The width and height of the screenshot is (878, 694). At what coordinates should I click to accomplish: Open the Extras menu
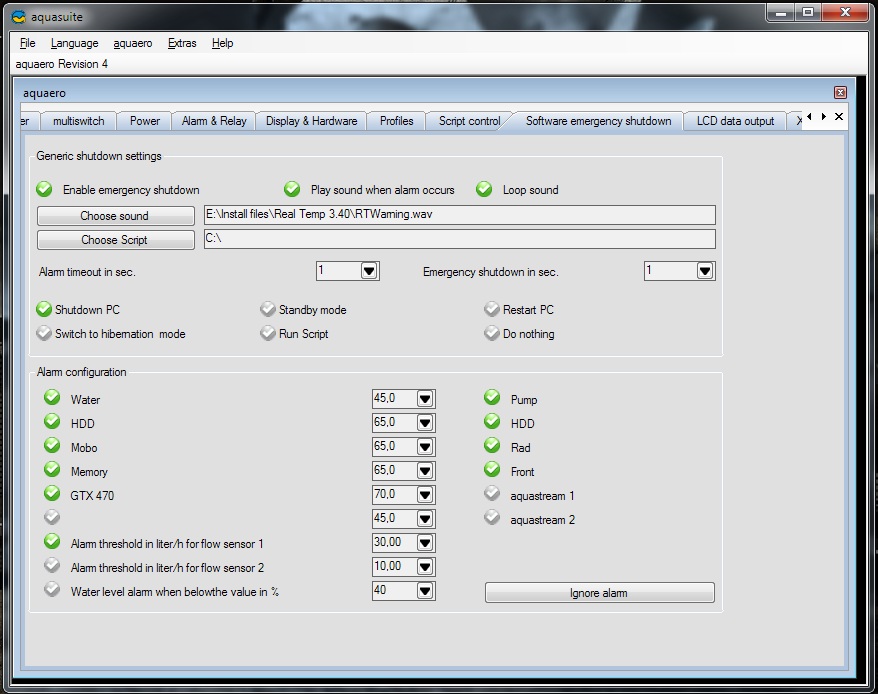pyautogui.click(x=182, y=43)
